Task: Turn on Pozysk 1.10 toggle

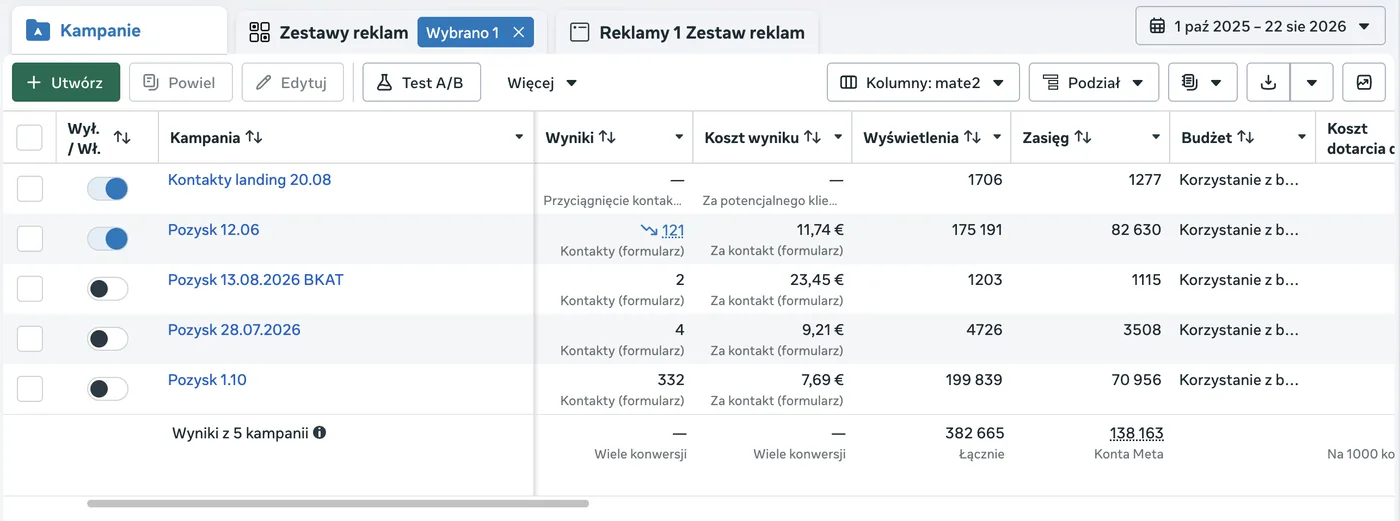Action: coord(108,388)
